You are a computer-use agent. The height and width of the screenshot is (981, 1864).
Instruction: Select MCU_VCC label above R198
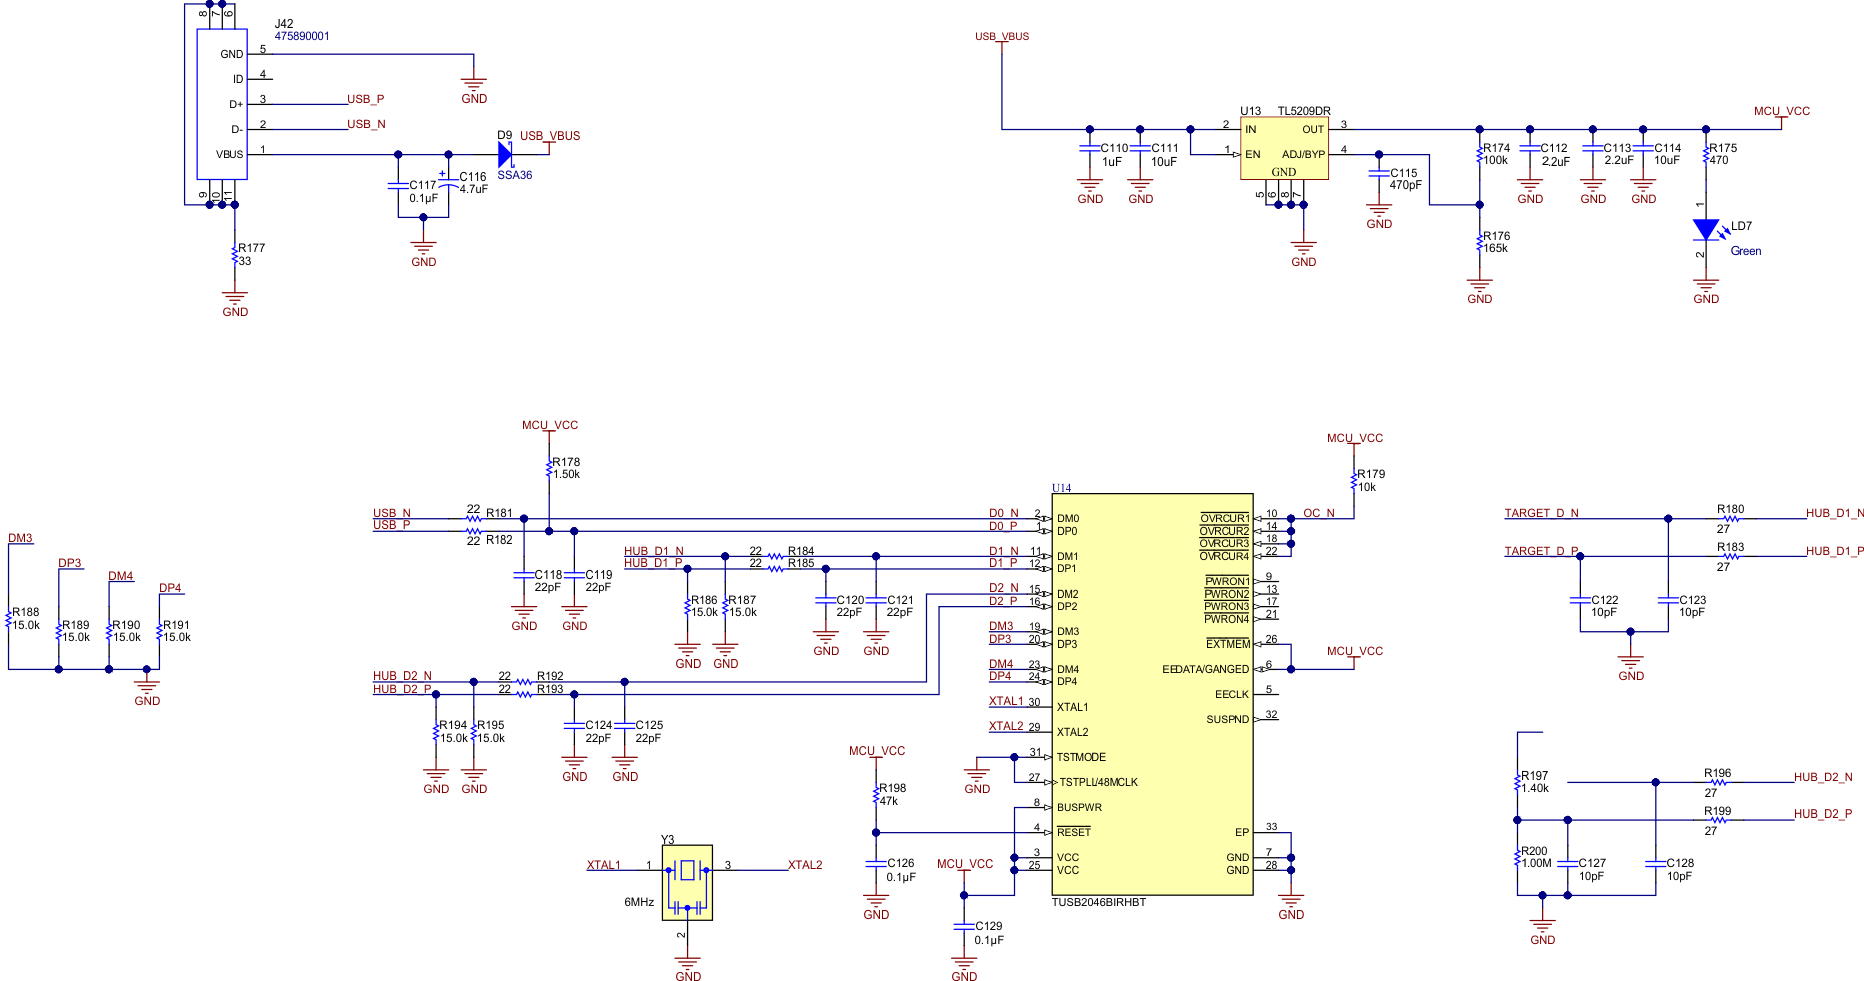(877, 751)
